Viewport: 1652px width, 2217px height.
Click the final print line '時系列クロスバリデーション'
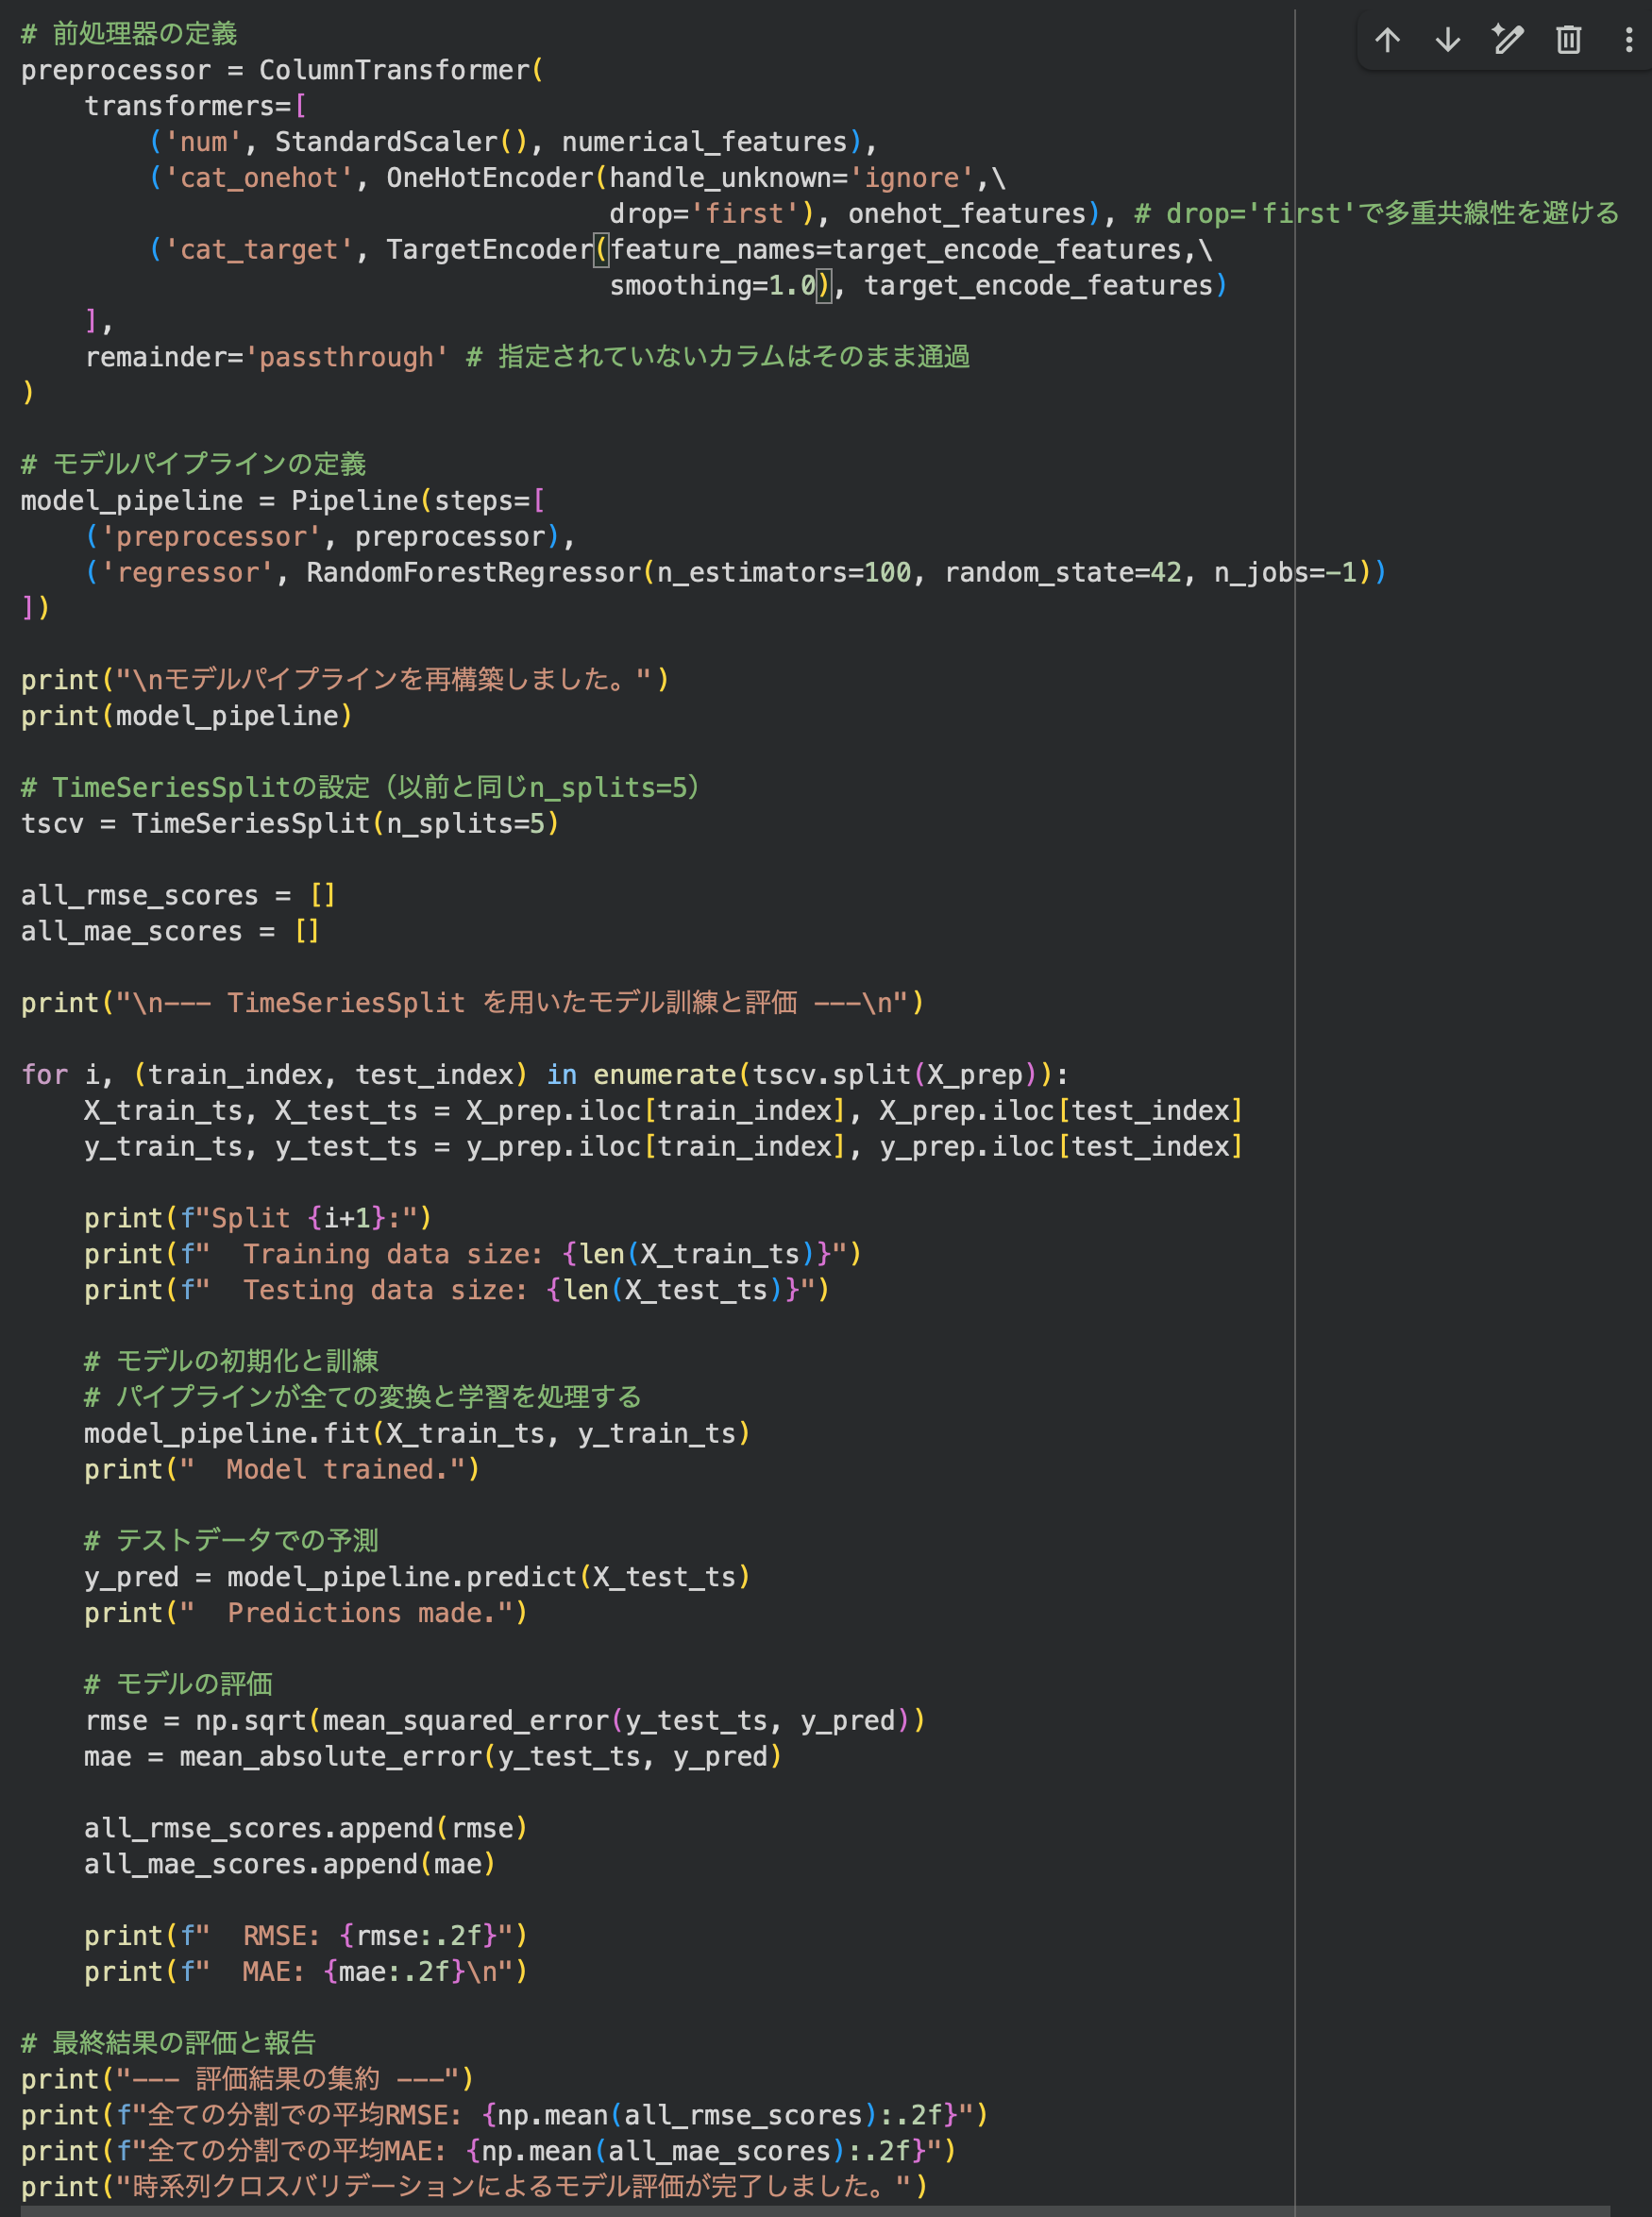coord(475,2187)
